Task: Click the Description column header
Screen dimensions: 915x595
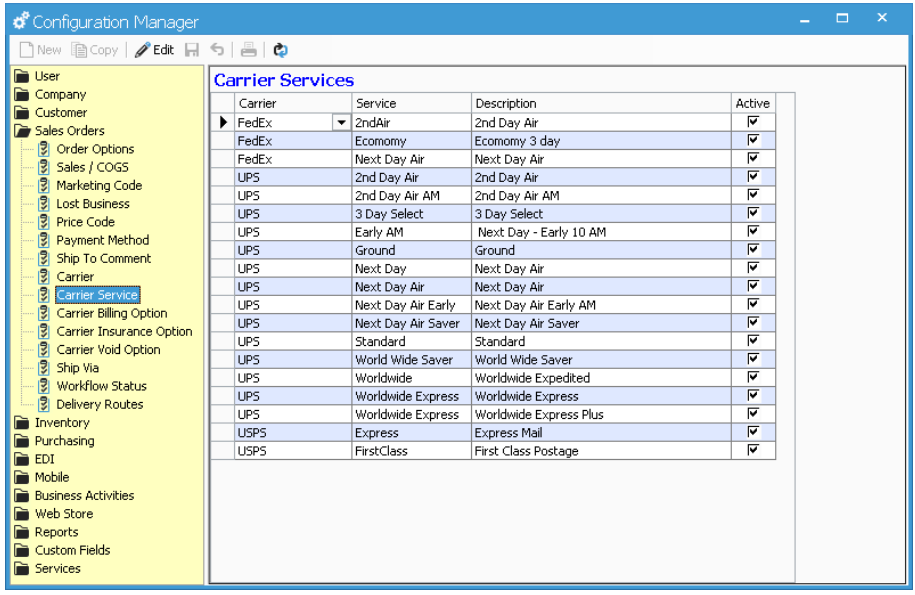Action: 601,103
